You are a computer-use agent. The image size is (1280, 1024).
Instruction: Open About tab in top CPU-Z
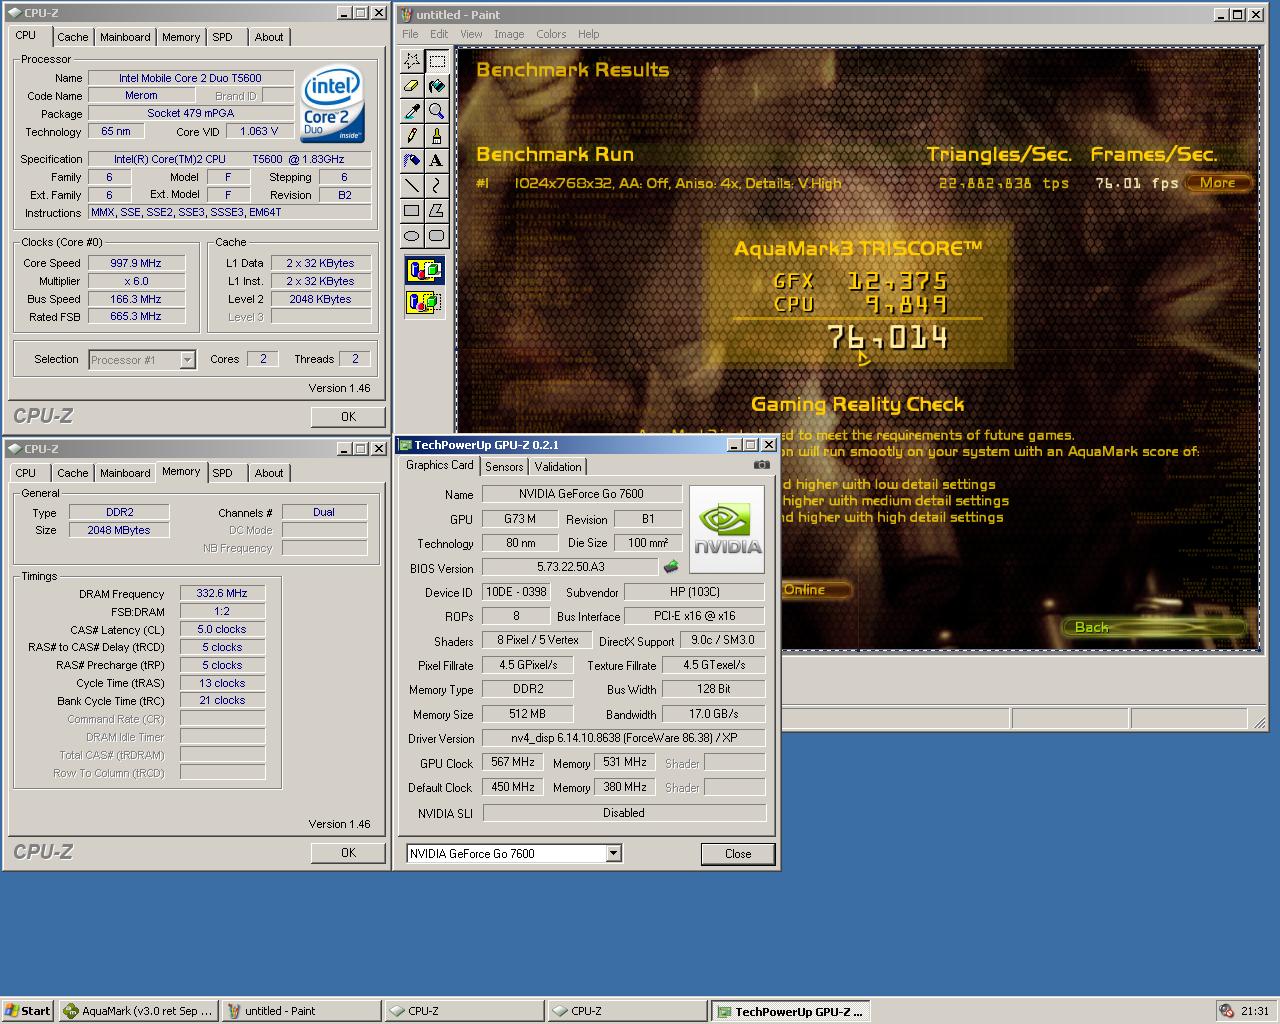tap(269, 37)
